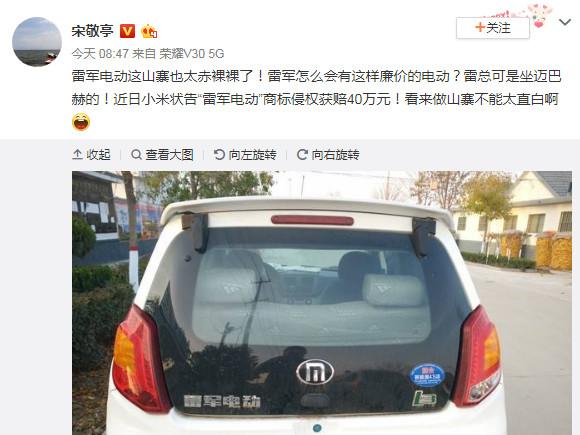This screenshot has height=435, width=580.
Task: Click the post text about 雷军电动
Action: click(316, 88)
